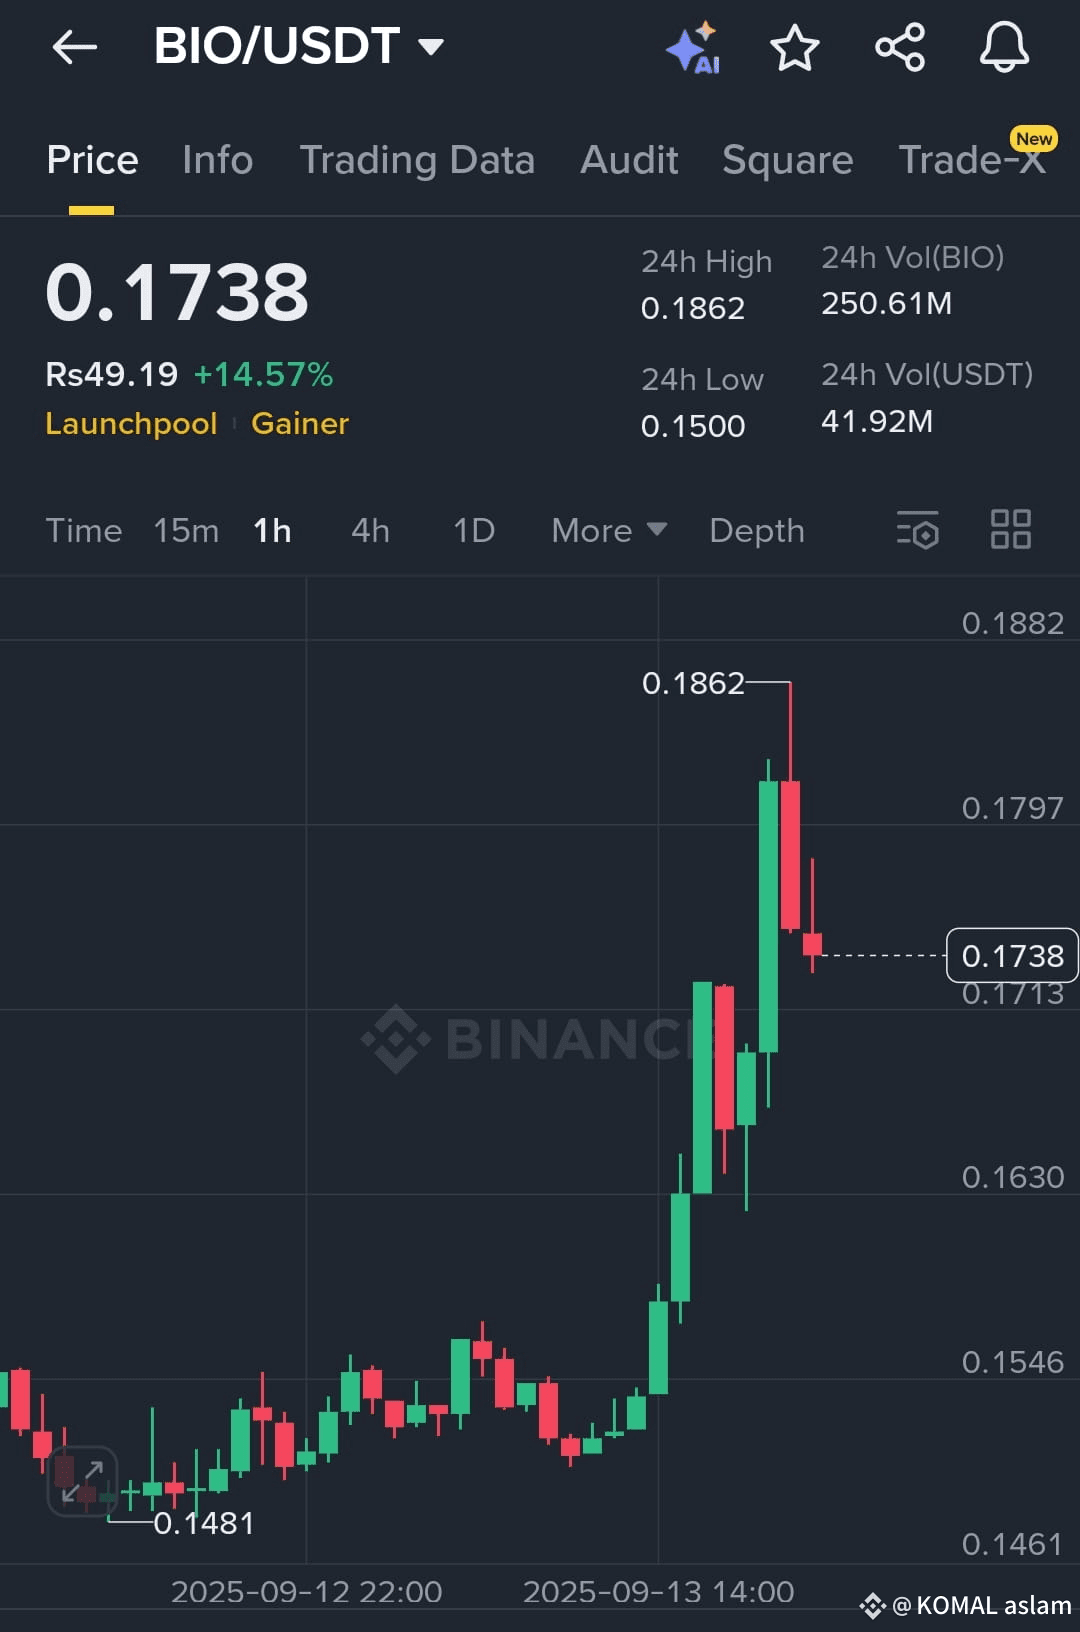Image resolution: width=1080 pixels, height=1632 pixels.
Task: Tap the share icon
Action: coord(900,47)
